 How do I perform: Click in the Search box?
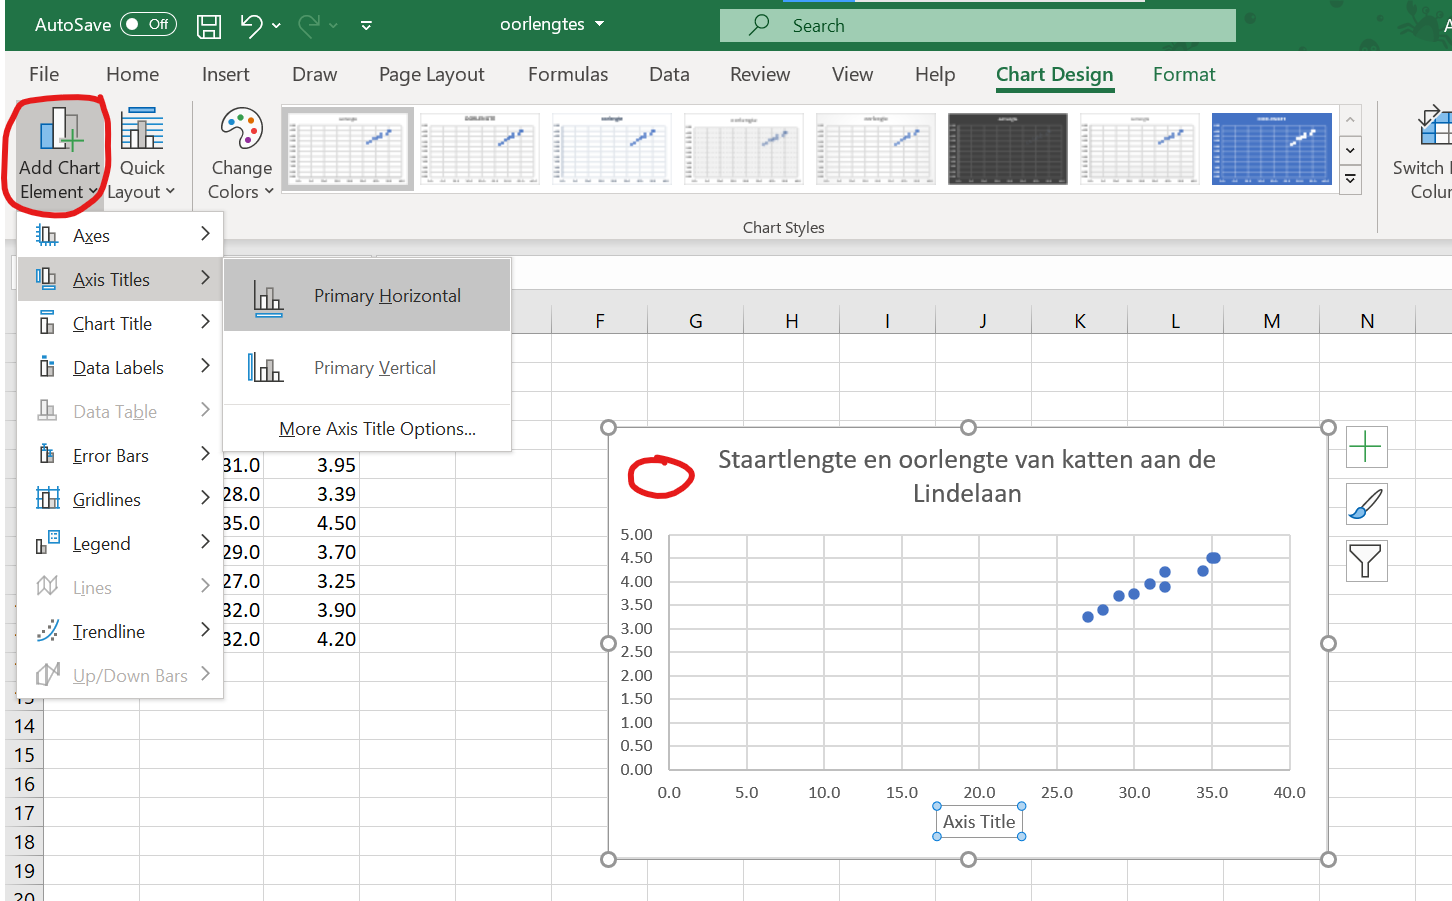coord(978,26)
